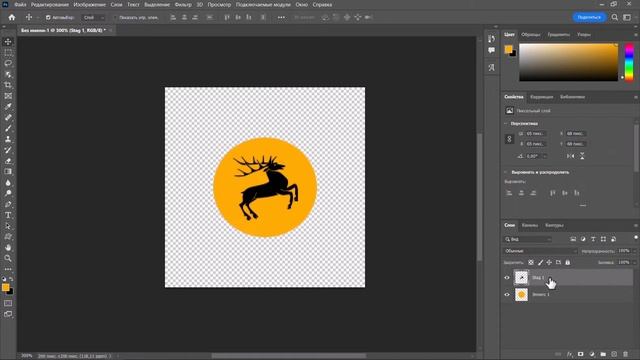Switch to the Каналы tab
This screenshot has height=360, width=640.
pos(530,225)
